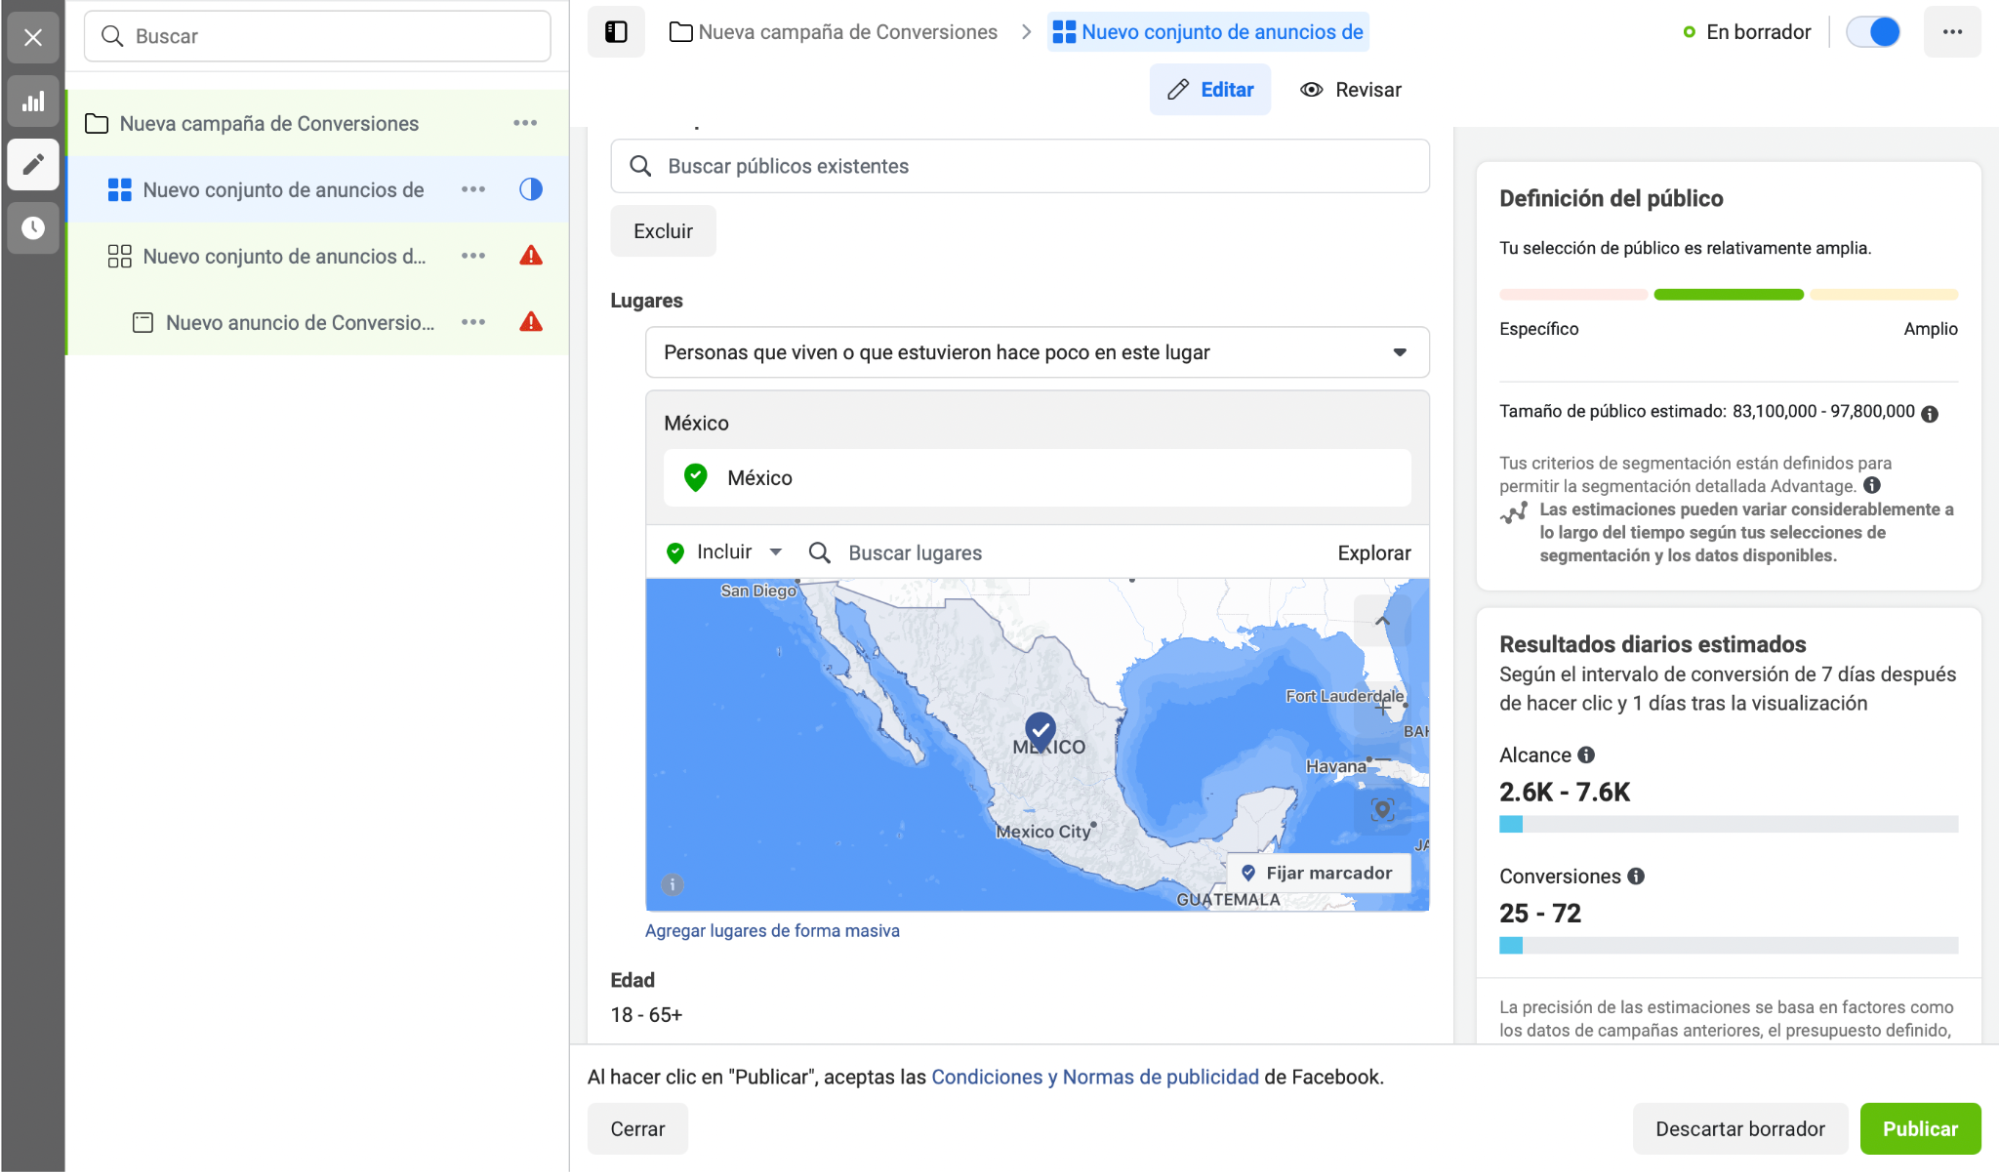Toggle the side panel layout icon
This screenshot has height=1173, width=1999.
point(616,32)
